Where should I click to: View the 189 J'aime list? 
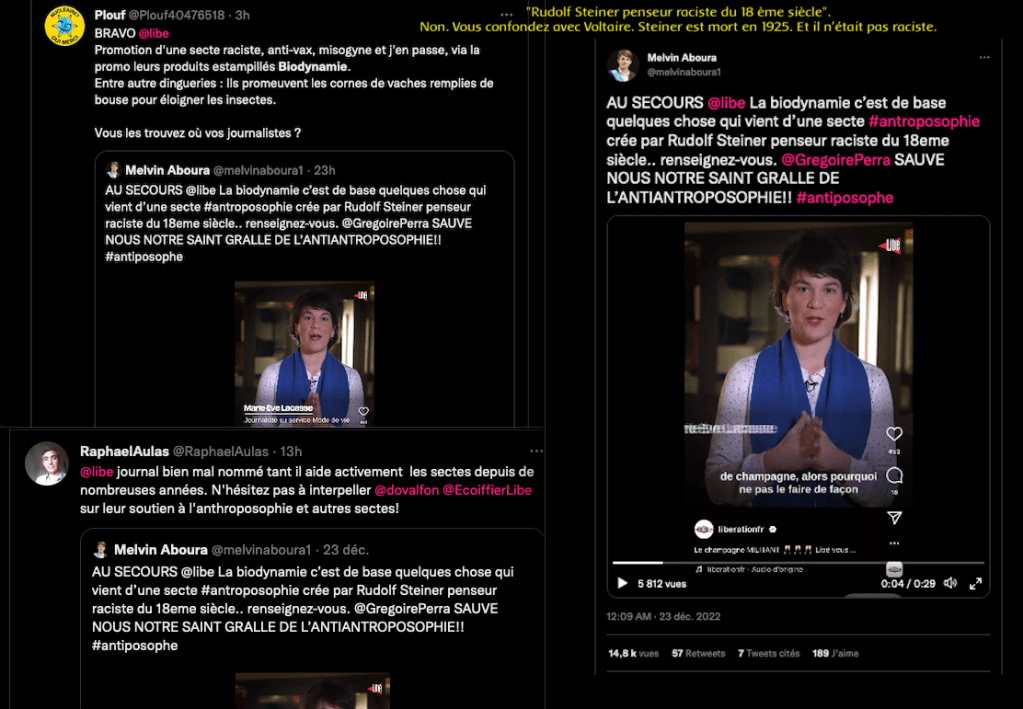click(835, 653)
